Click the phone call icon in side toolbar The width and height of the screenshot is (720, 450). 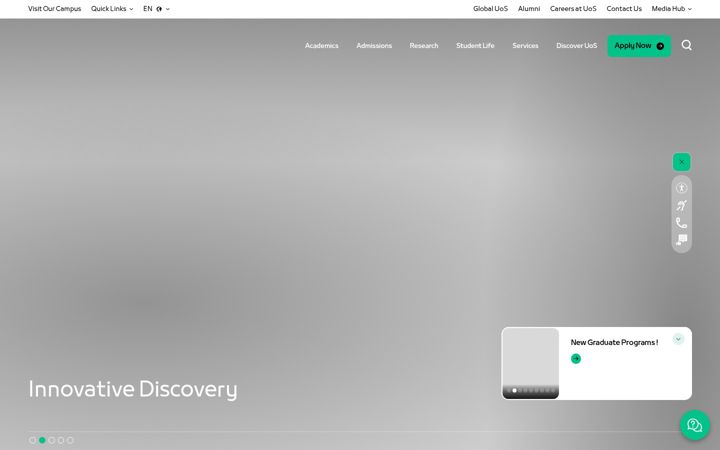click(x=681, y=223)
